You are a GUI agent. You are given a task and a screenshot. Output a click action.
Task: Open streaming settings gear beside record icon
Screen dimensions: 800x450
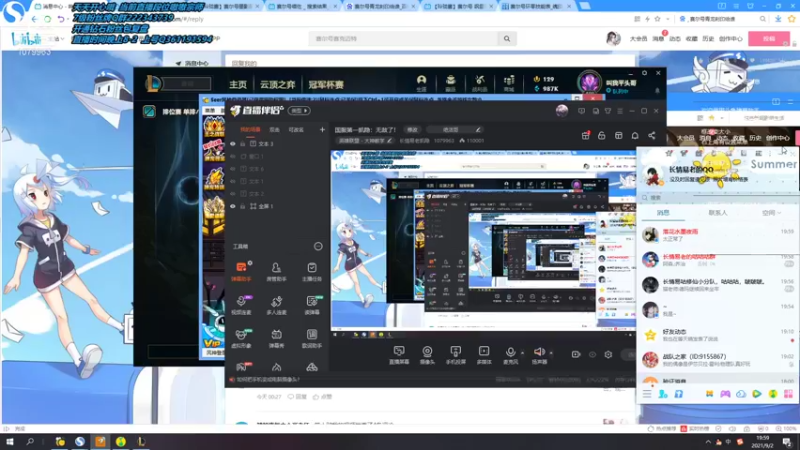coord(608,354)
